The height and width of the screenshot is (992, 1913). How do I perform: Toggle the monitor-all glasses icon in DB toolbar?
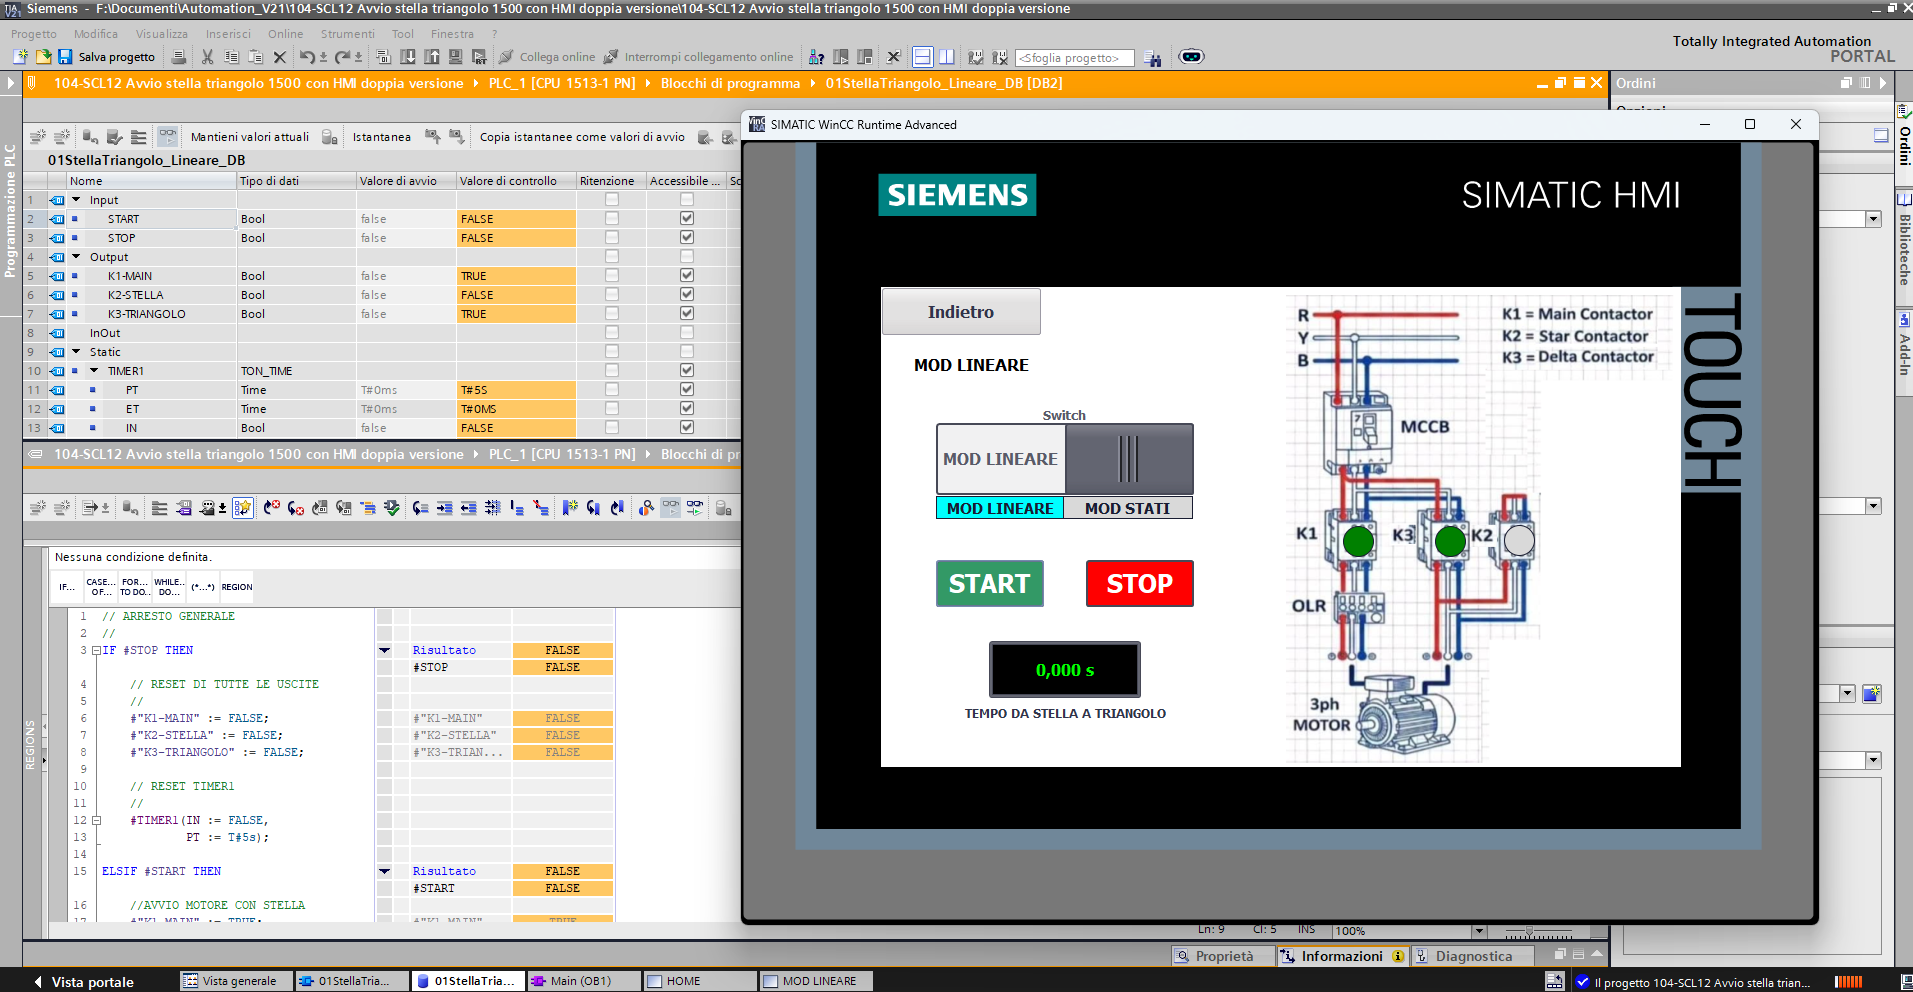[x=167, y=136]
